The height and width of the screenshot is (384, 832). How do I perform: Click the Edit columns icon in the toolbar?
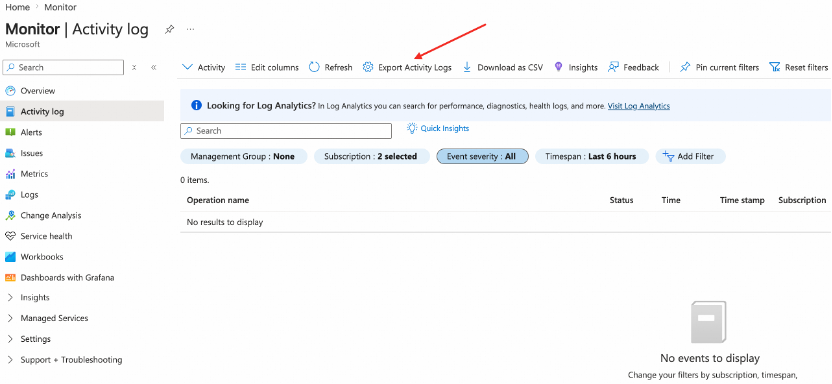tap(240, 67)
